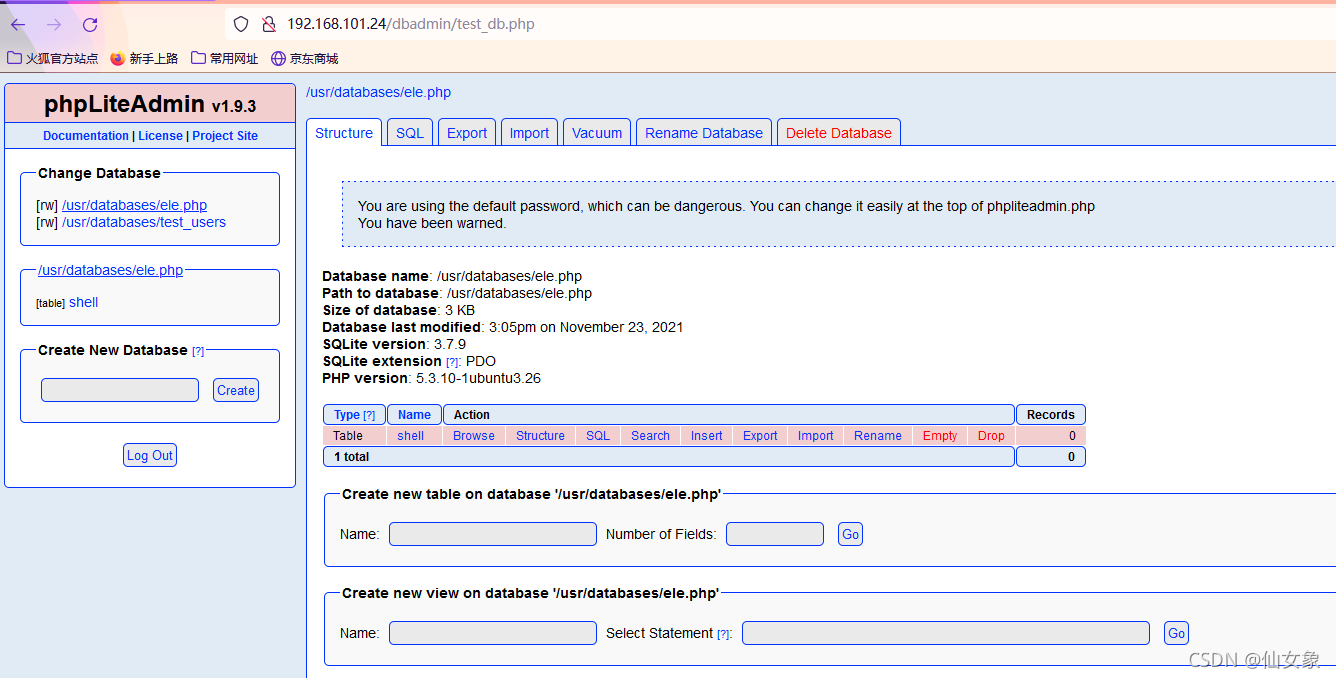The image size is (1336, 678).
Task: Click Import action in the shell row
Action: coord(816,436)
